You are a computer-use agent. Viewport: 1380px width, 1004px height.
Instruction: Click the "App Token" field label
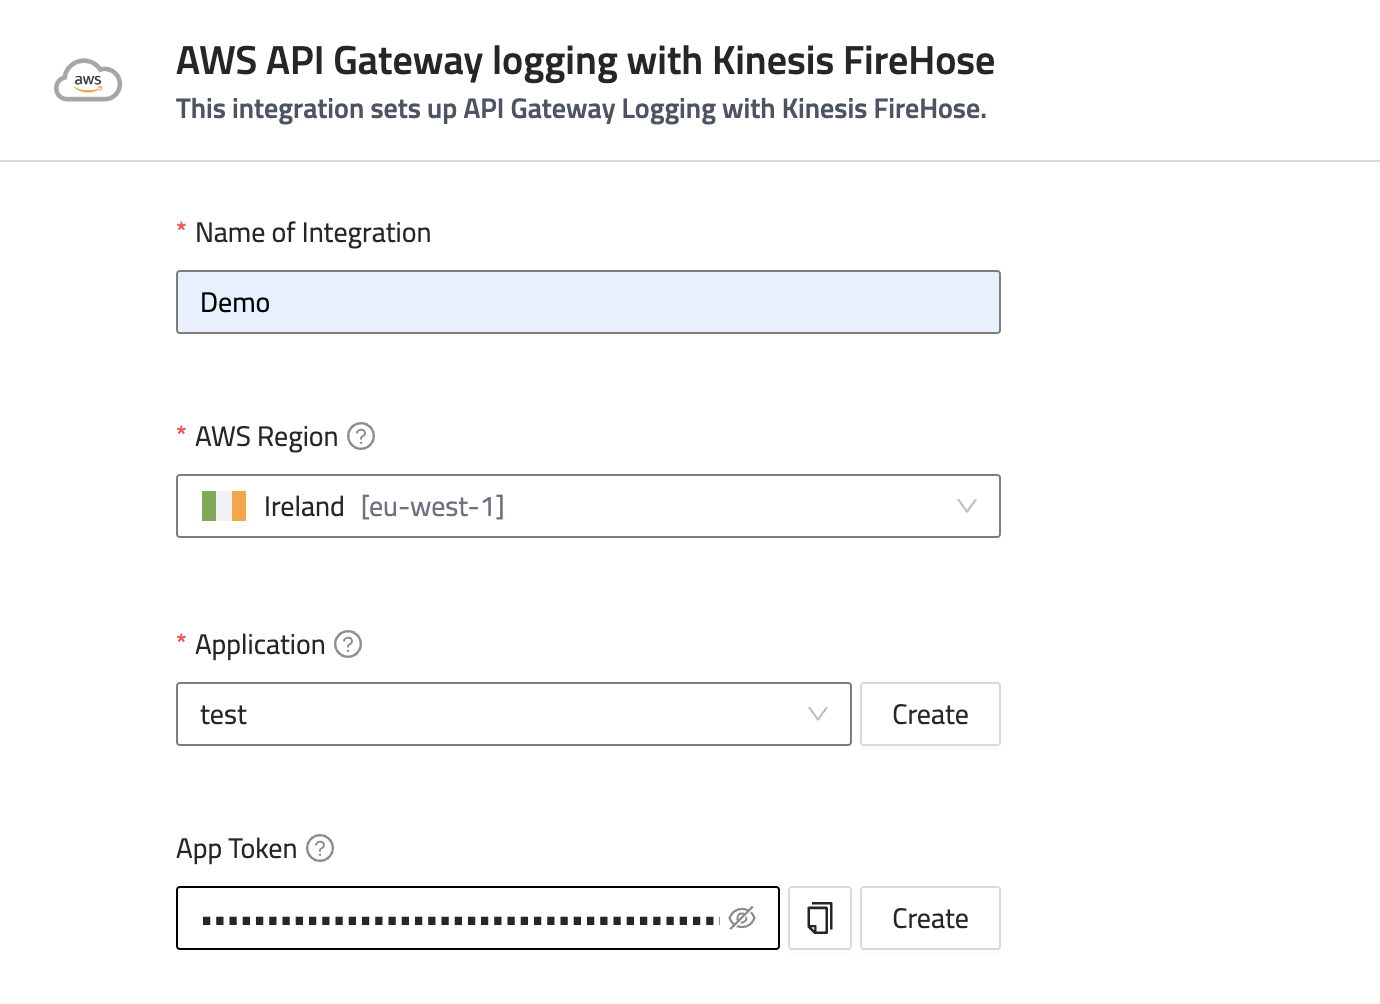pos(237,849)
